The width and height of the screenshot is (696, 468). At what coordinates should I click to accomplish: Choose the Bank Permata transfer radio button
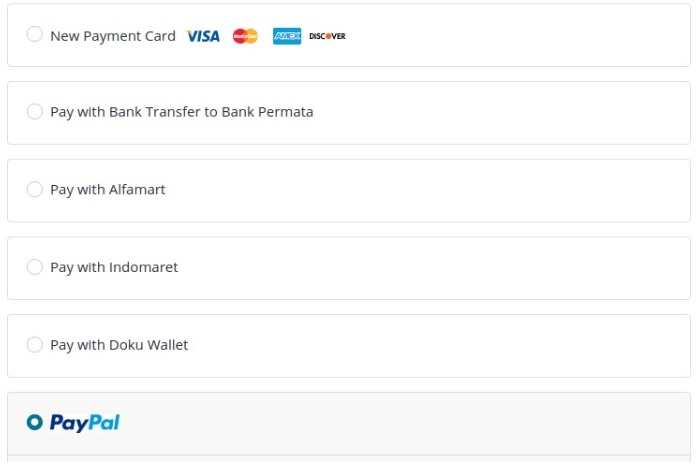pos(35,112)
